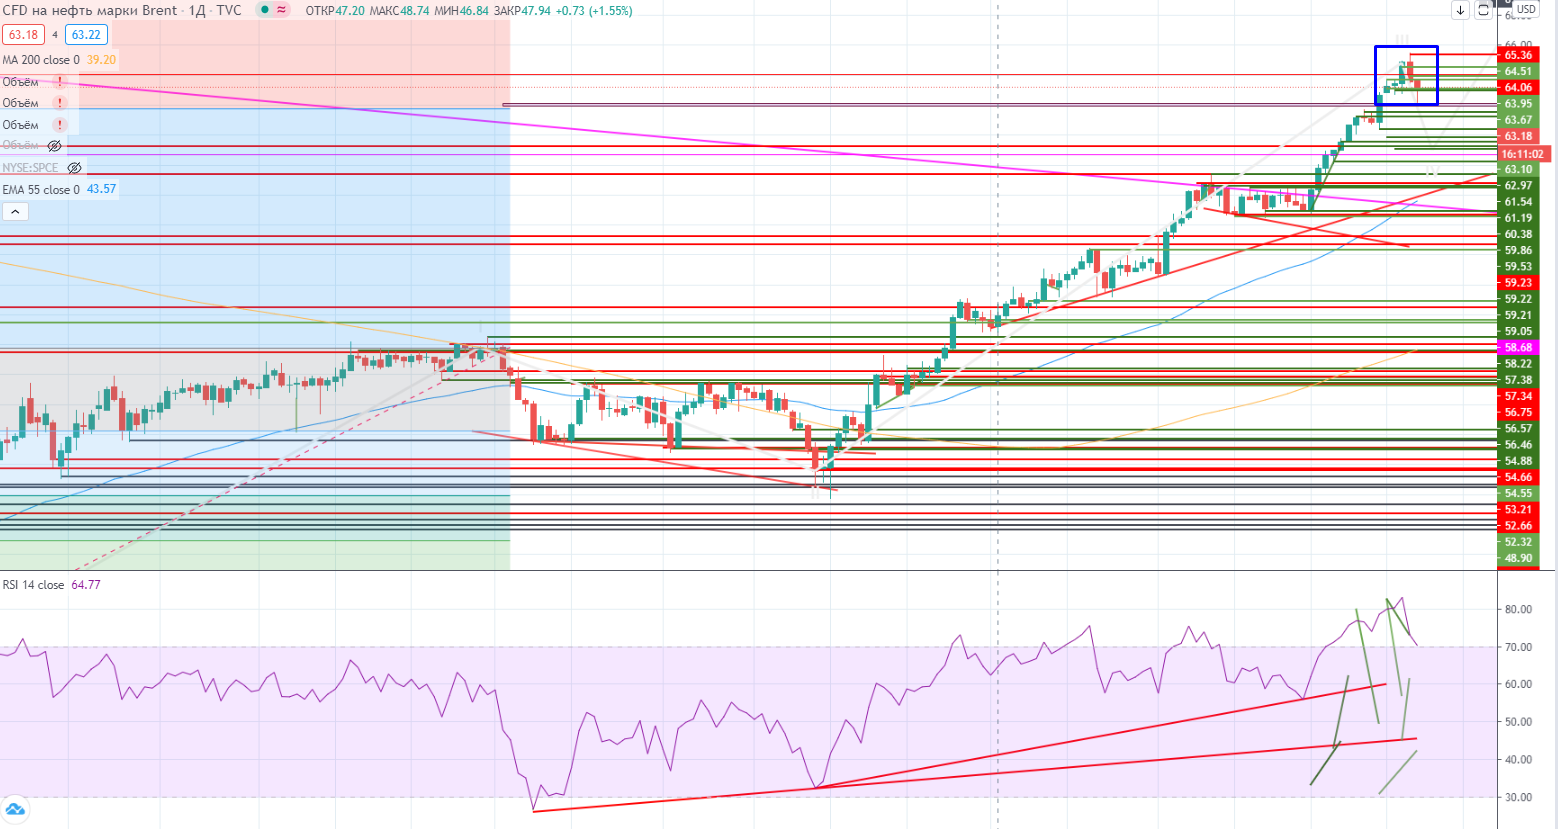Click the magenta 58.68 price label on scale
Screen dimensions: 1558x829
1517,348
